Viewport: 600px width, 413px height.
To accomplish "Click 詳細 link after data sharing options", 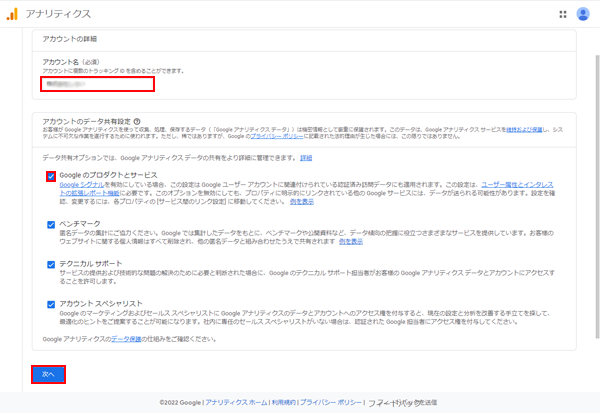I will pos(306,158).
